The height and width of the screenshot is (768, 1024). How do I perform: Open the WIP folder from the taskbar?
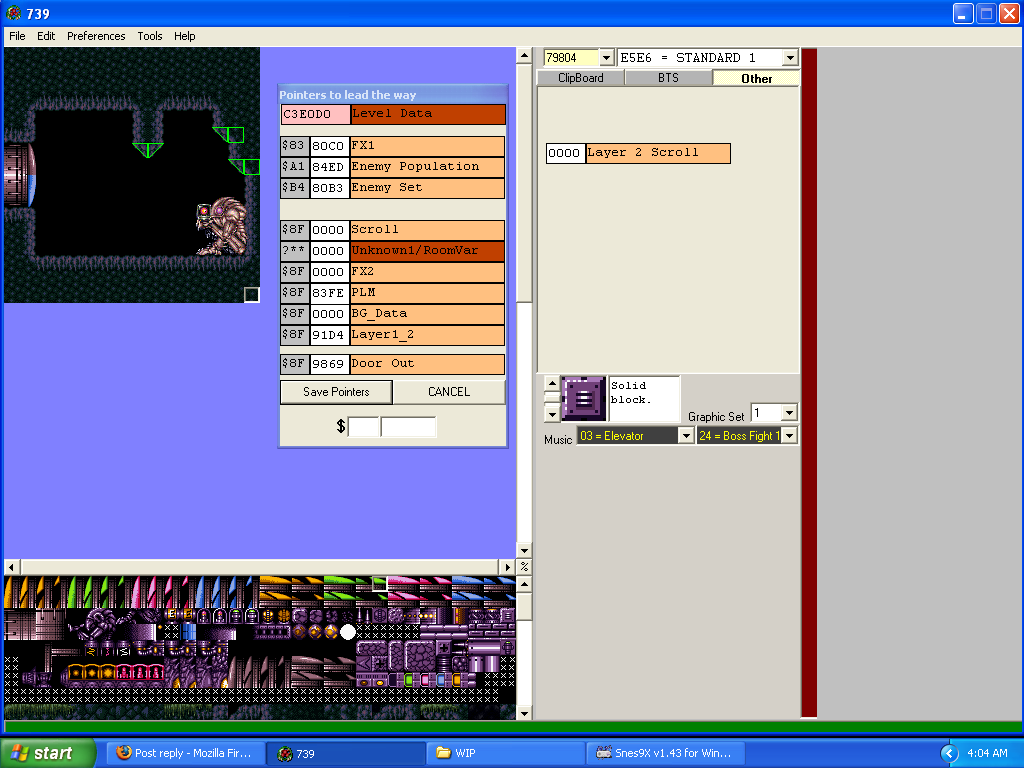(x=505, y=753)
